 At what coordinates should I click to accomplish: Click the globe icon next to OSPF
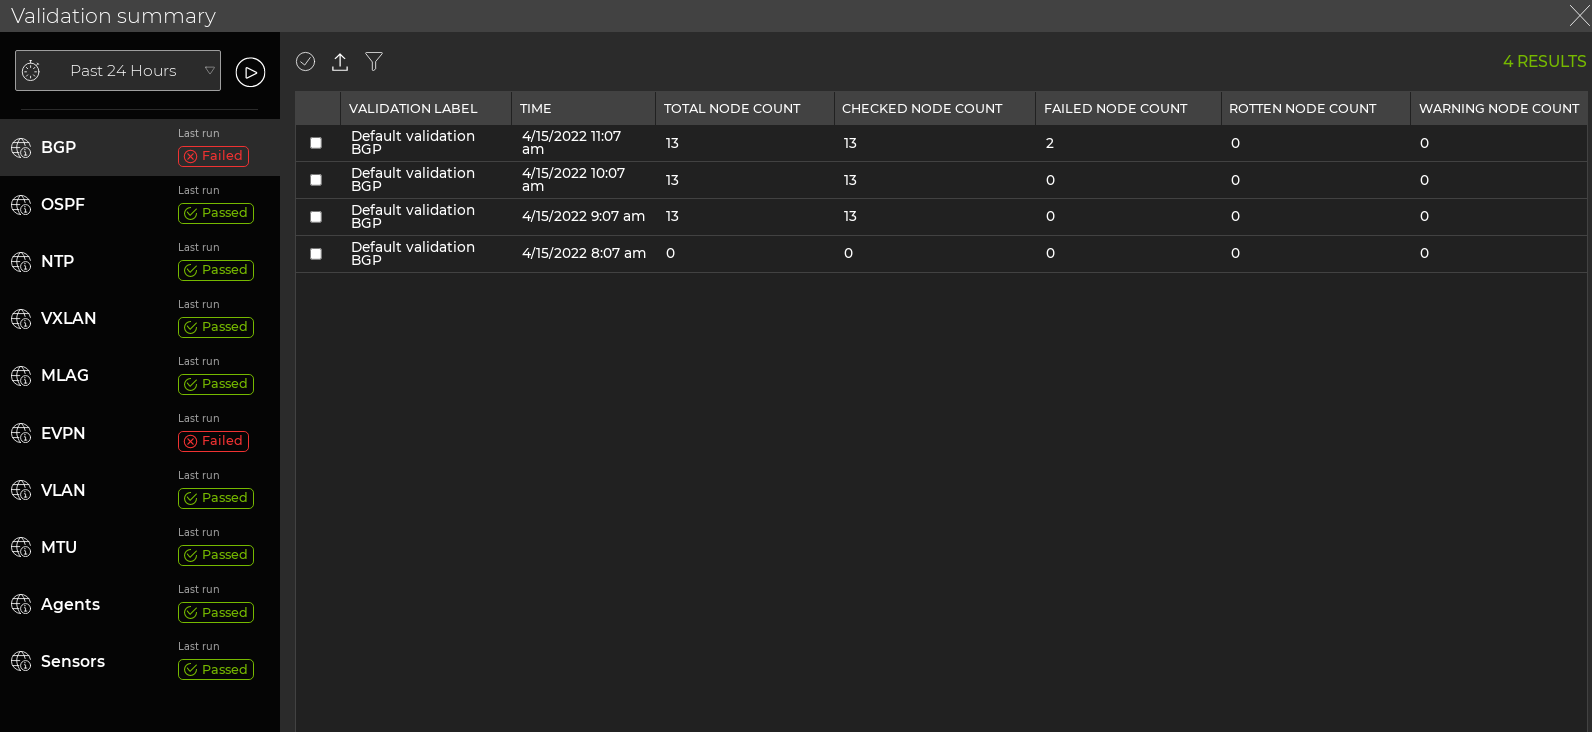coord(21,205)
